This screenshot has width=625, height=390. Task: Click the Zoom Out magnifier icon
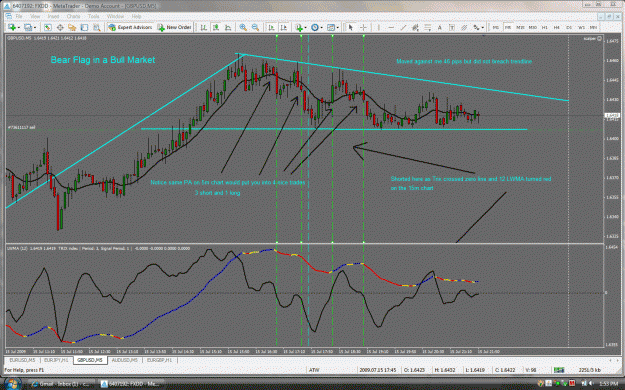[256, 27]
